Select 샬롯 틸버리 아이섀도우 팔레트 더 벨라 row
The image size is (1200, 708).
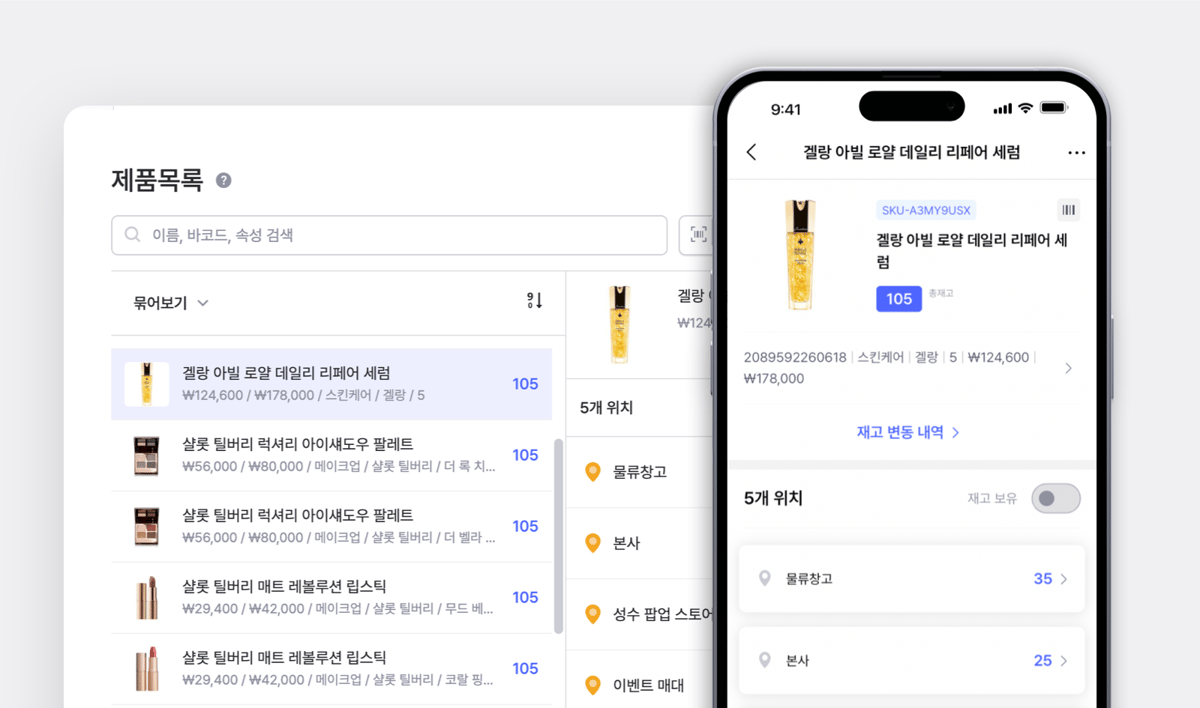pyautogui.click(x=331, y=526)
